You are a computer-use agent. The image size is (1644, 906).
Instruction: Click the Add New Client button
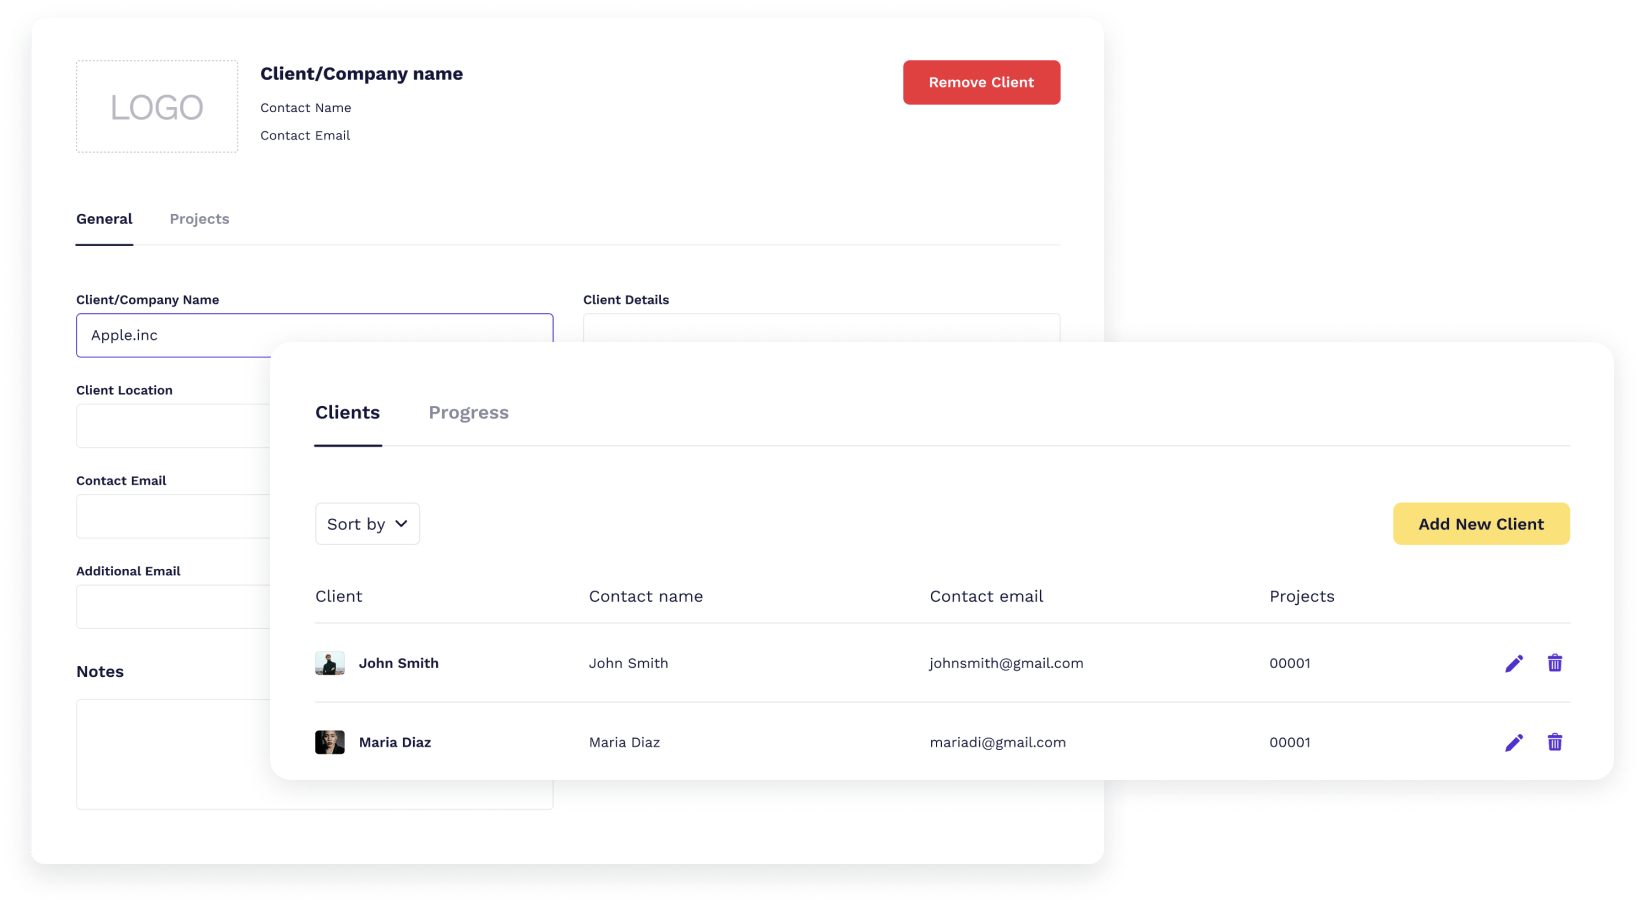[x=1481, y=523]
